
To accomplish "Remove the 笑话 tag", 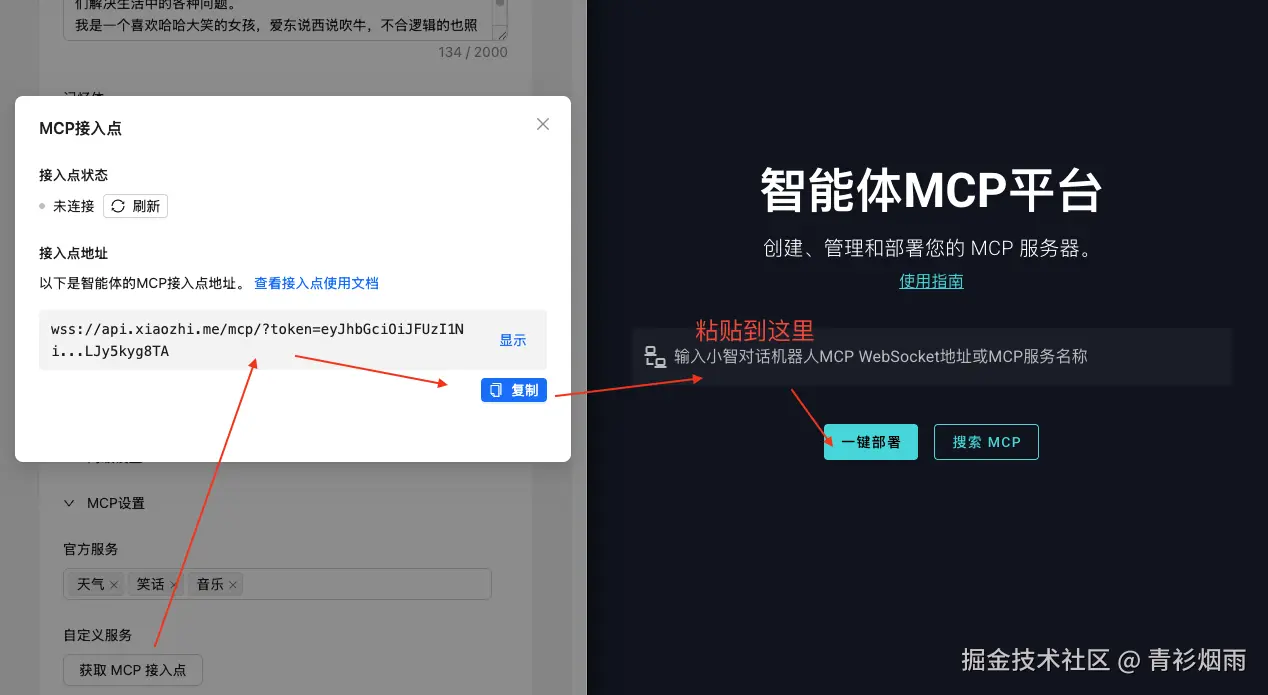I will pos(174,584).
